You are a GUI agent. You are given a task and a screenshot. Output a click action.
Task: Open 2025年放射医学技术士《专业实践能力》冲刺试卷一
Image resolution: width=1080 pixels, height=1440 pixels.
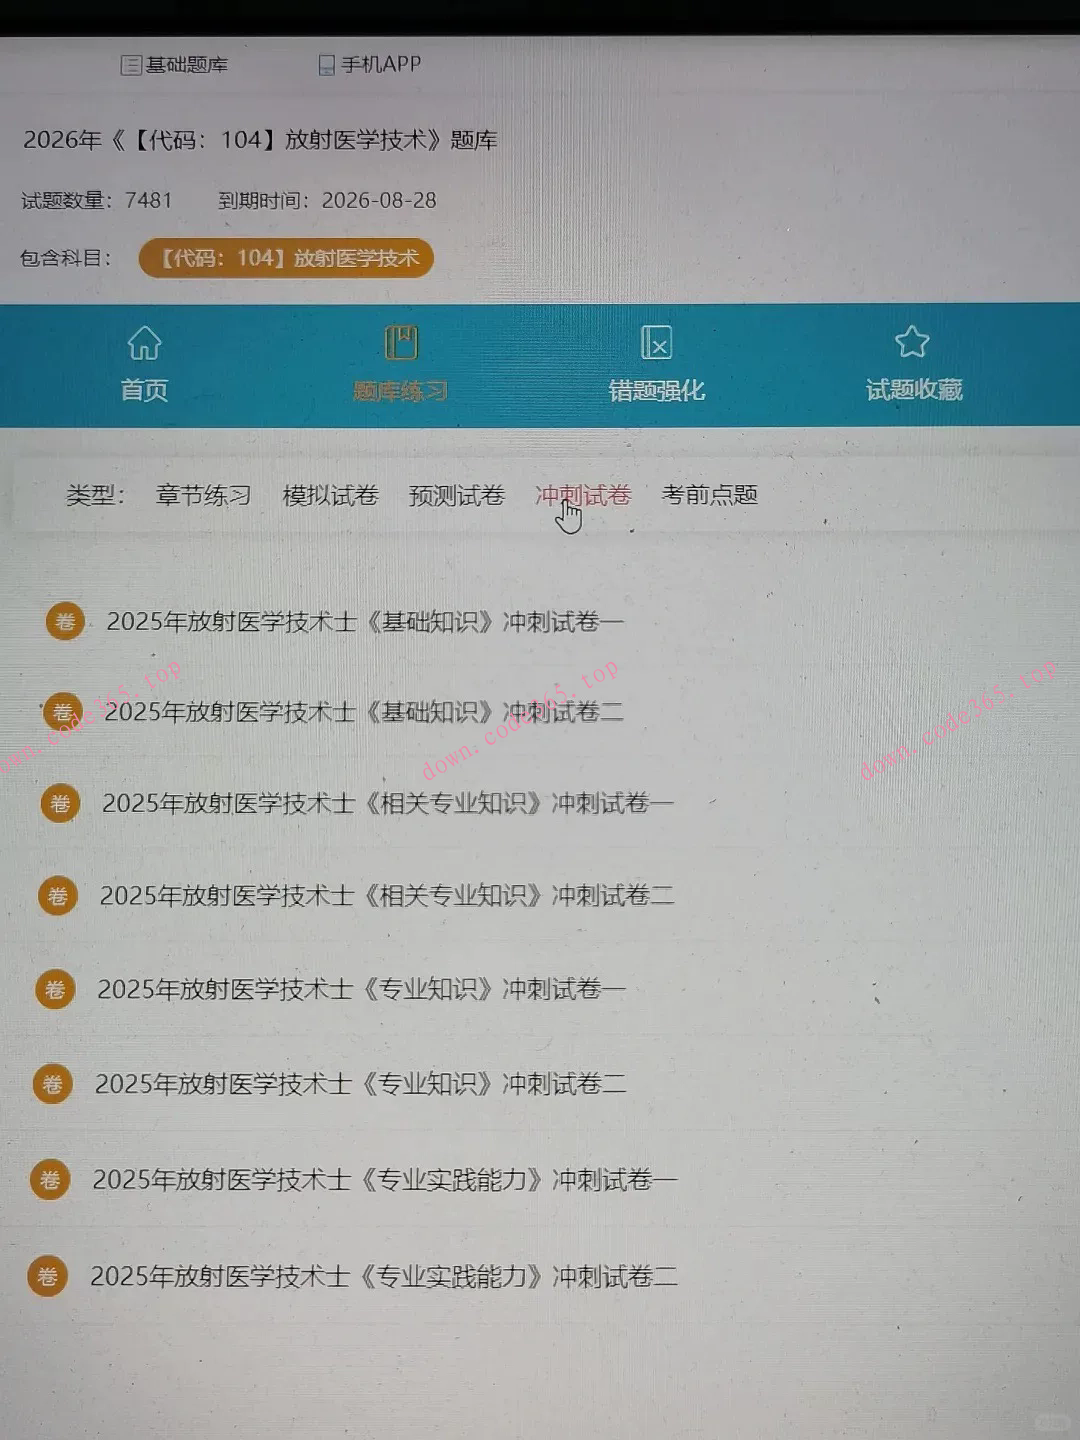[x=386, y=1180]
